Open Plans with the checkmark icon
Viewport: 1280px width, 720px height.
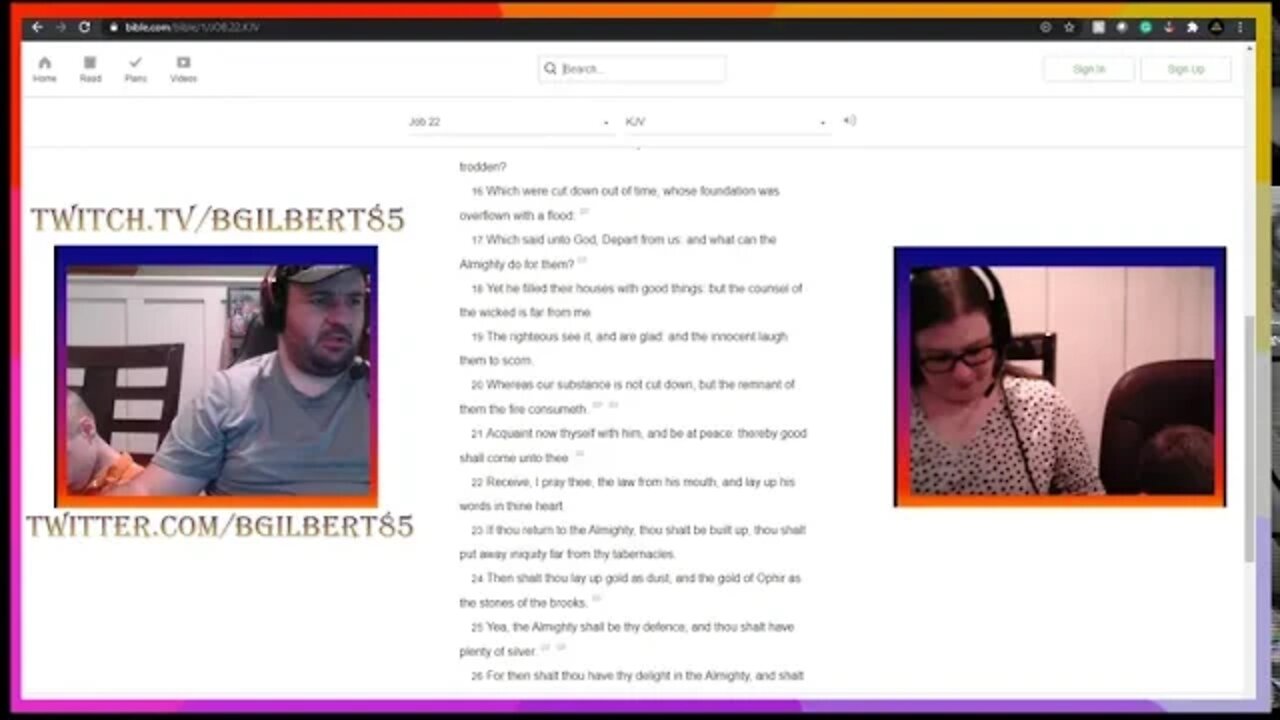coord(135,69)
